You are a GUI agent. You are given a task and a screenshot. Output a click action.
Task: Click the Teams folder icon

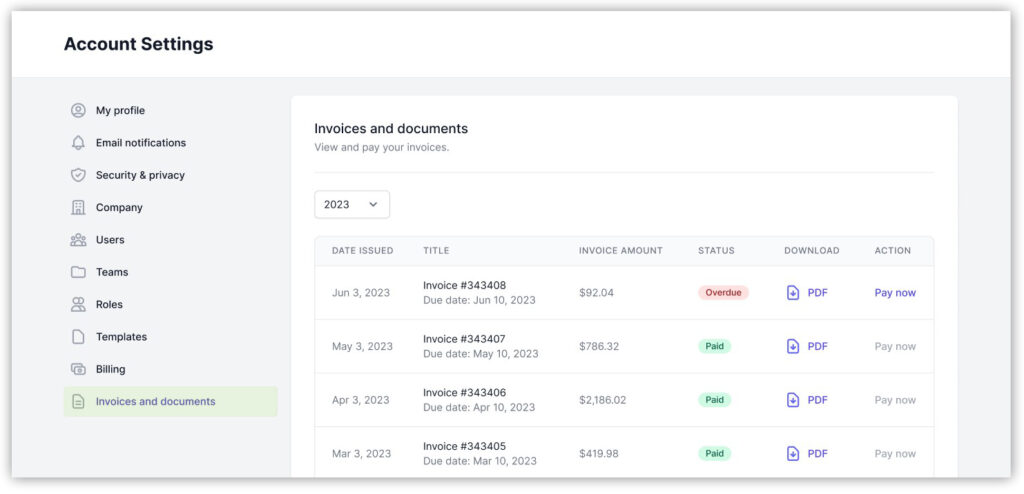pos(78,272)
